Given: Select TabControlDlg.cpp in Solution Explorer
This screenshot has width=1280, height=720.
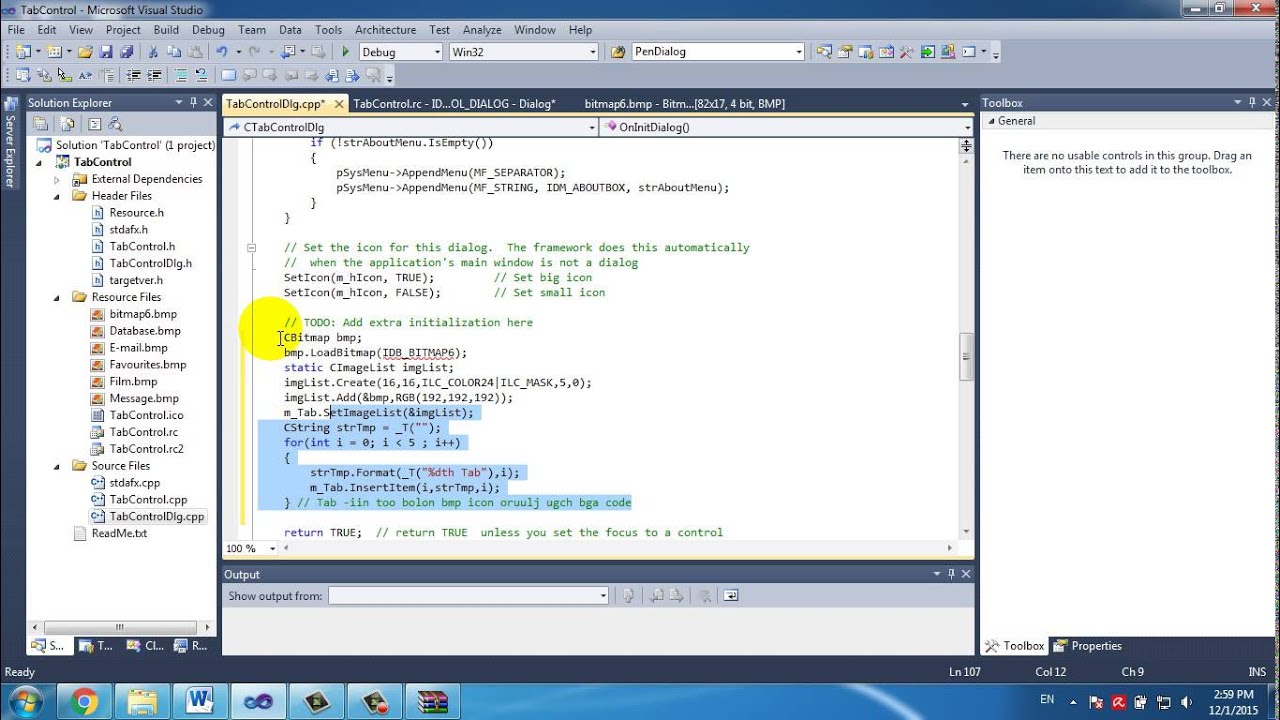Looking at the screenshot, I should (157, 517).
